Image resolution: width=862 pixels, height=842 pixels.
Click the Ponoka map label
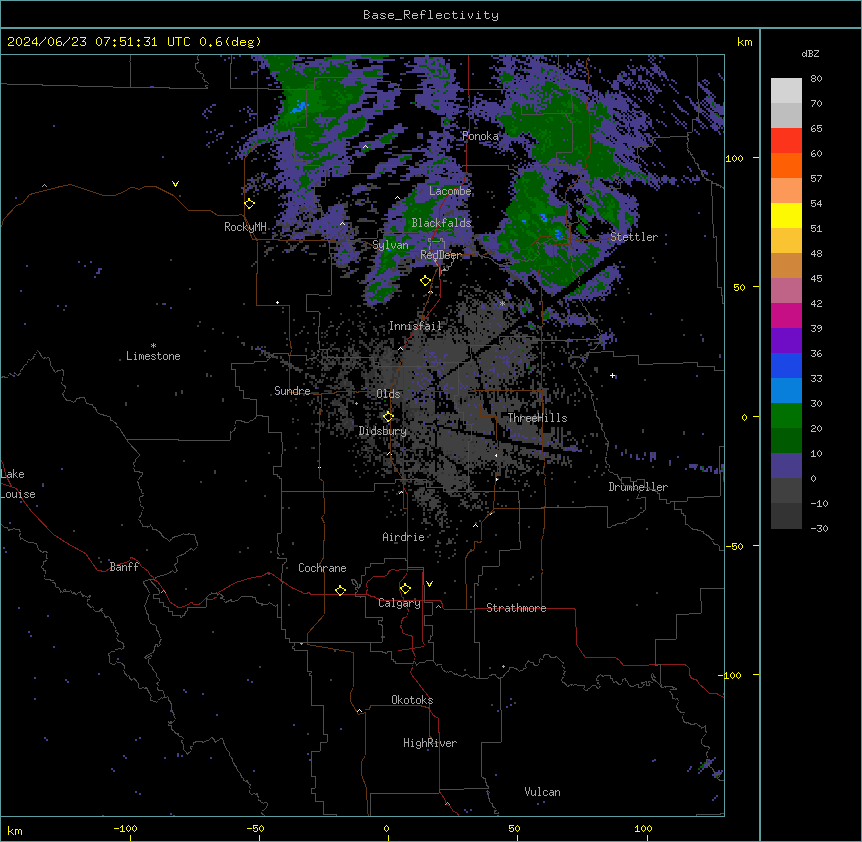[x=480, y=136]
